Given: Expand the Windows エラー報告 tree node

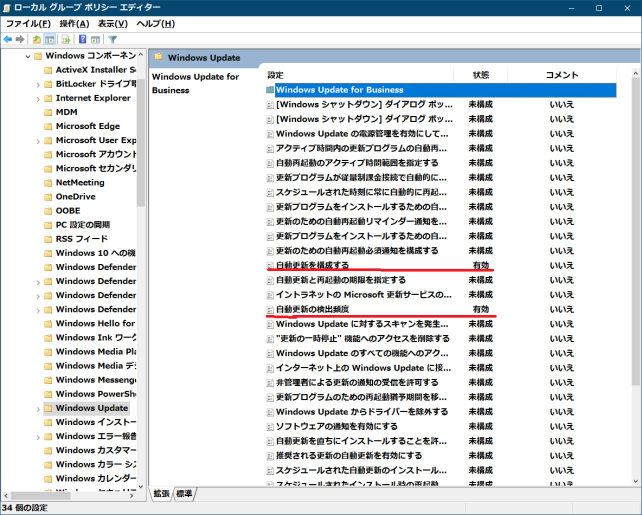Looking at the screenshot, I should (38, 437).
